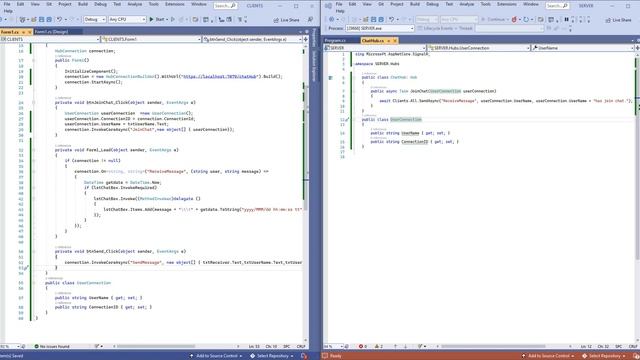Viewport: 640px width, 360px height.
Task: Click Save icon in CLIENTS toolbar
Action: [x=42, y=19]
